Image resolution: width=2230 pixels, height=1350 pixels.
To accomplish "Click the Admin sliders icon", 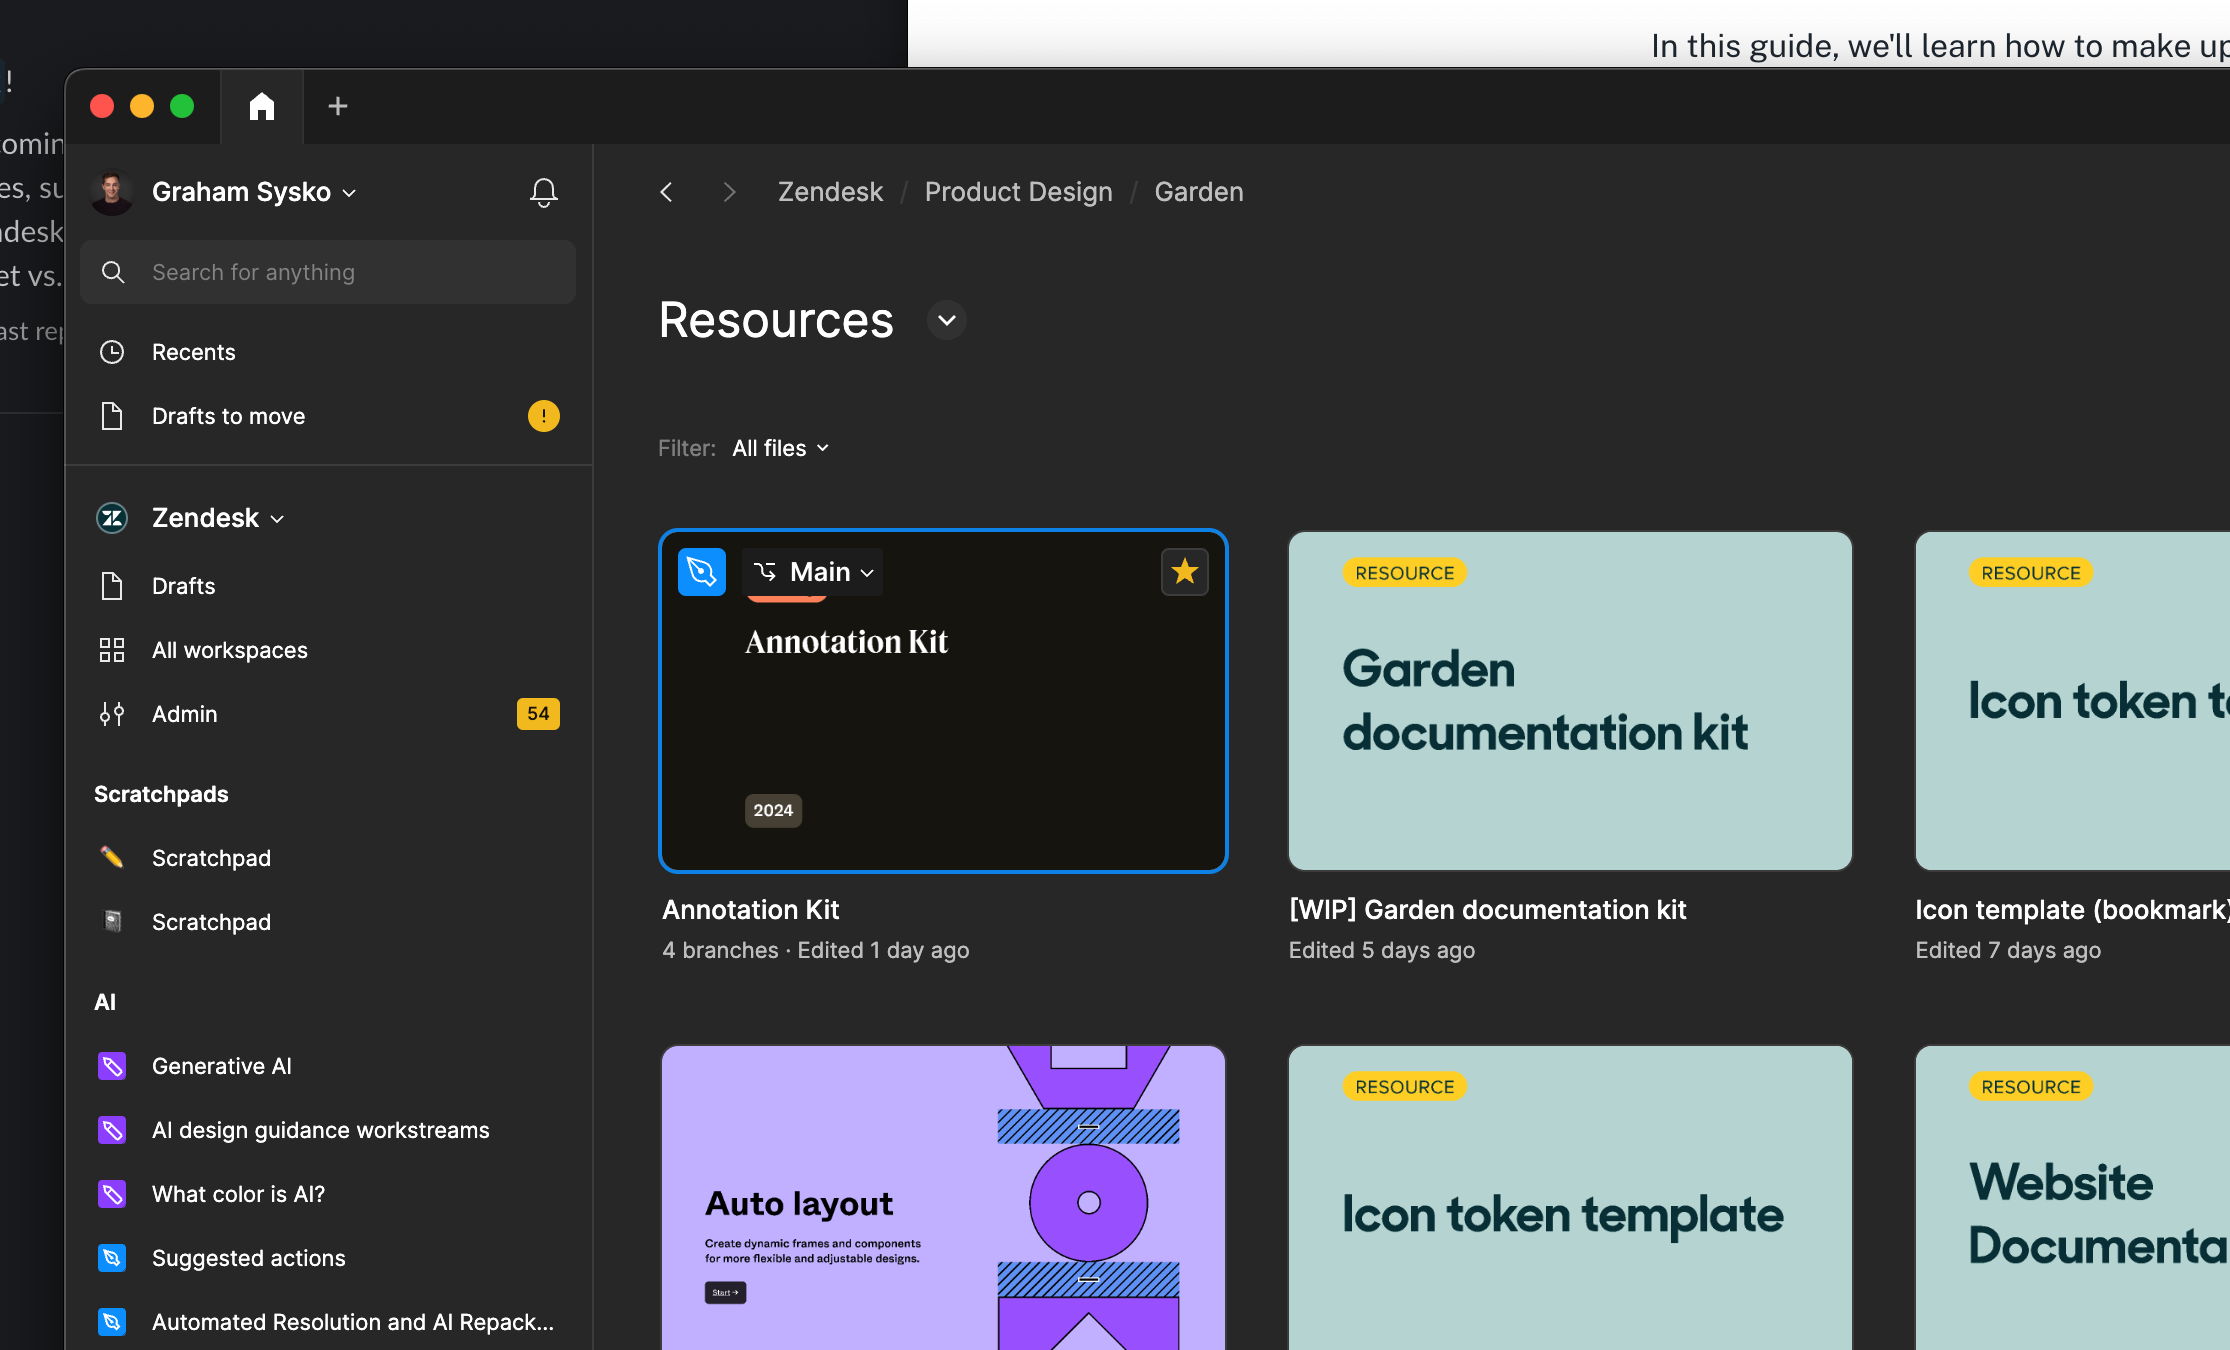I will click(112, 714).
